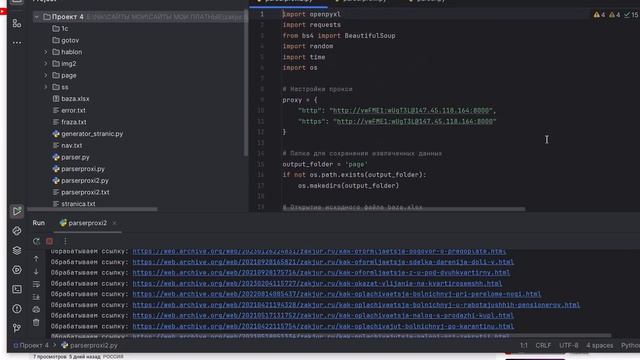Open the Terminal tool window icon
Image resolution: width=640 pixels, height=360 pixels.
click(x=17, y=289)
